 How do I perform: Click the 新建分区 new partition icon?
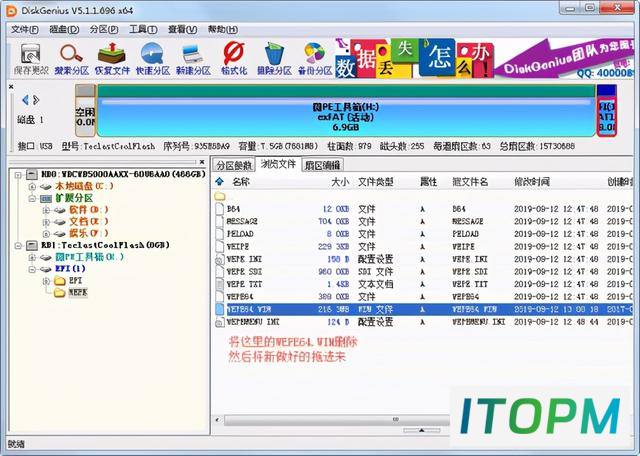point(193,59)
